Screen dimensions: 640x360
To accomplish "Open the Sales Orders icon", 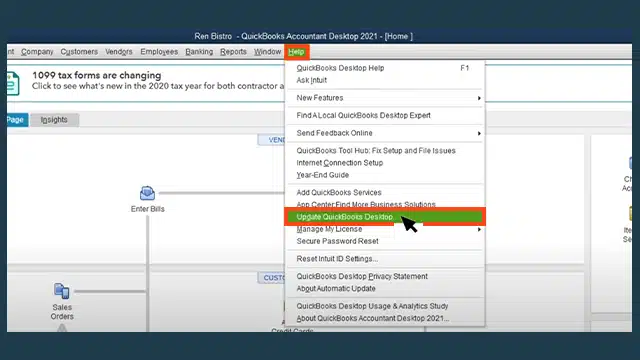I will pyautogui.click(x=62, y=291).
